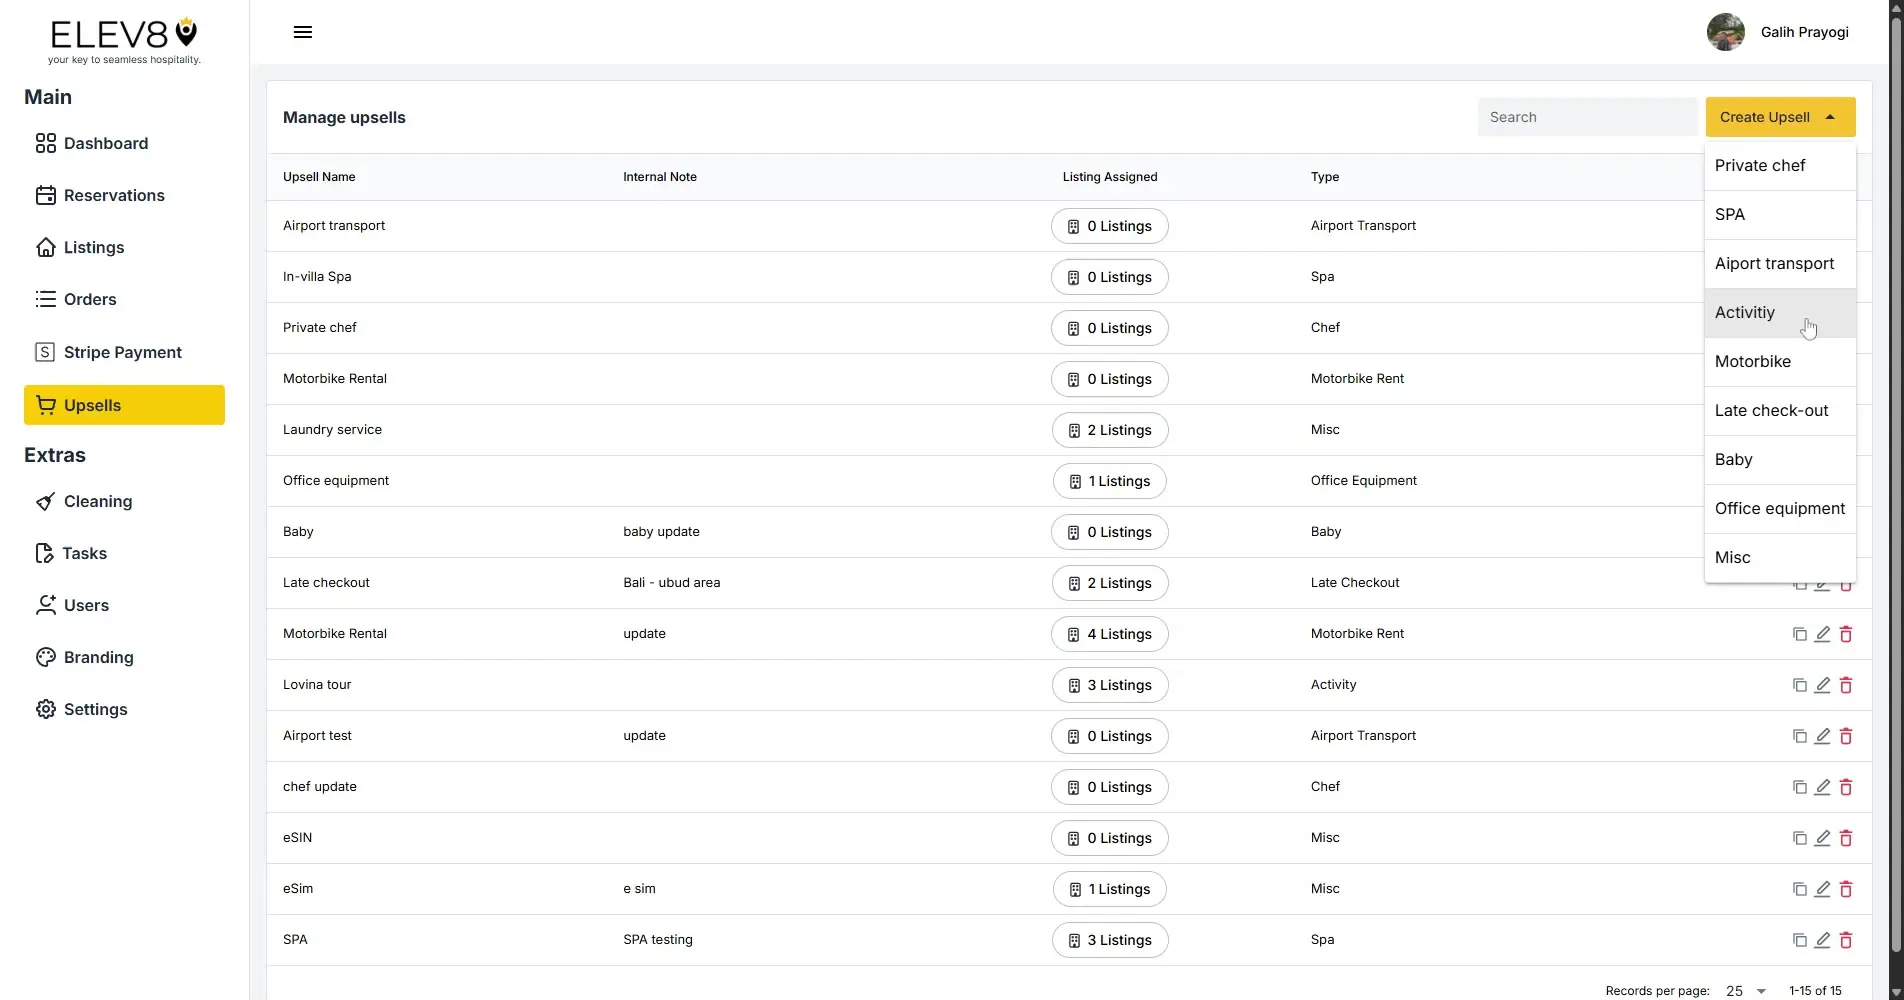The image size is (1904, 1000).
Task: Open the Records per page dropdown
Action: [x=1744, y=990]
